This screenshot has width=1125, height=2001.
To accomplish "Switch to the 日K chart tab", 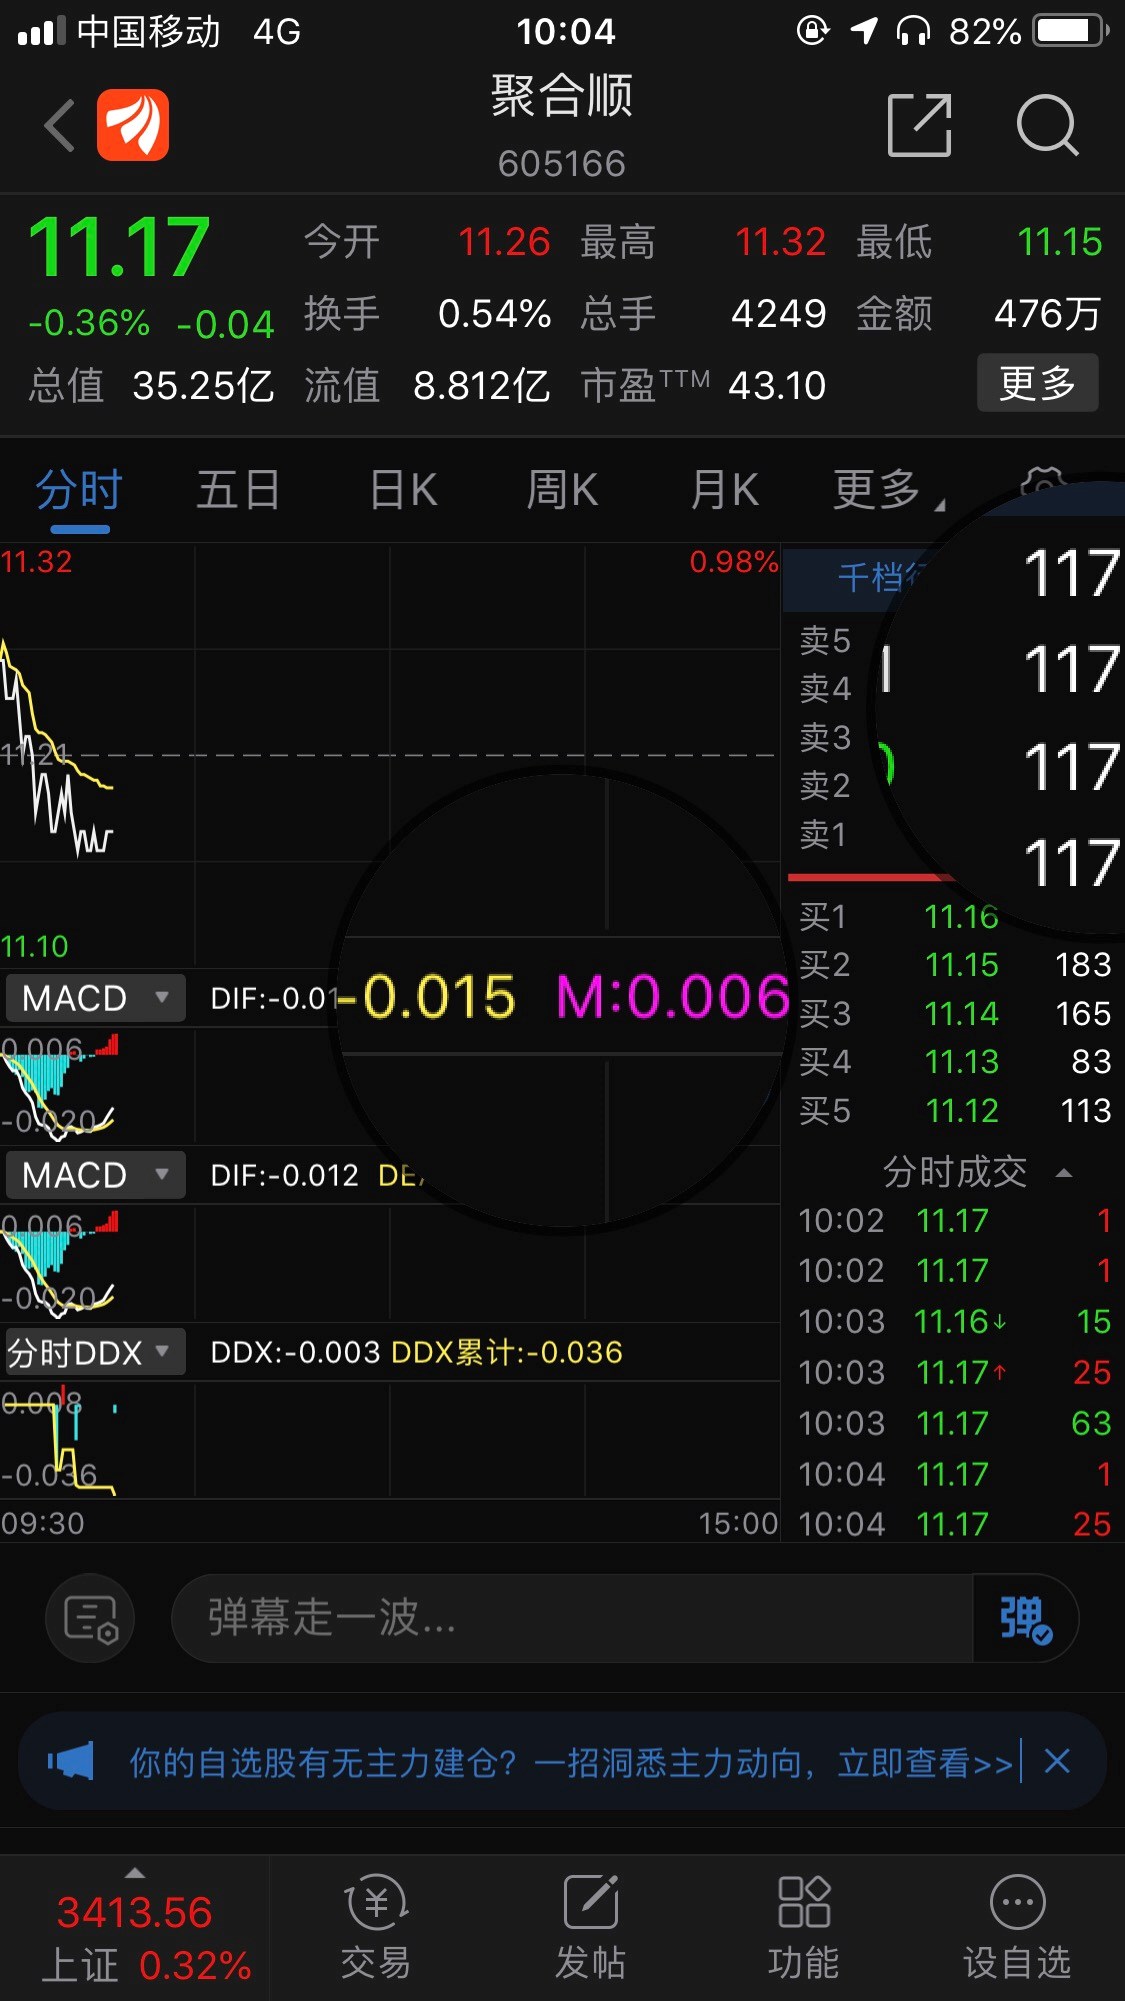I will tap(404, 490).
